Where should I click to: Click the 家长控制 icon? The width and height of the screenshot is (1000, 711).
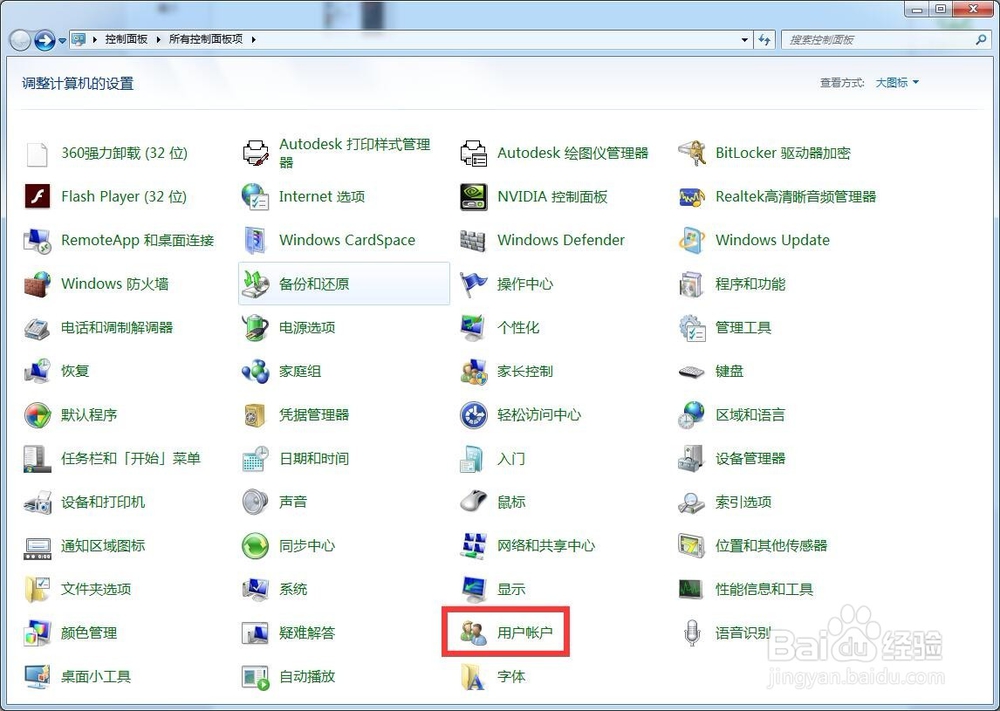pos(473,371)
